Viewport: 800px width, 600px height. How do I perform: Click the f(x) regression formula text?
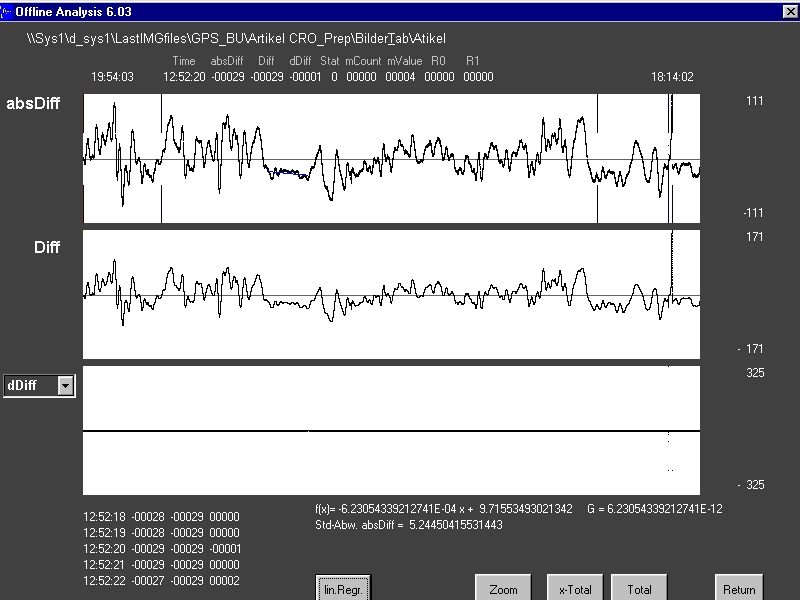444,509
